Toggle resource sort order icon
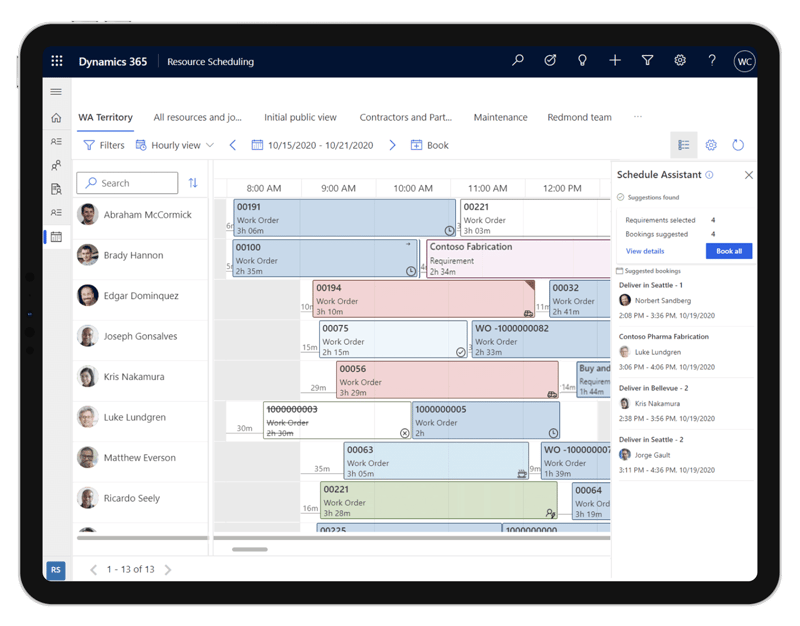 tap(193, 183)
